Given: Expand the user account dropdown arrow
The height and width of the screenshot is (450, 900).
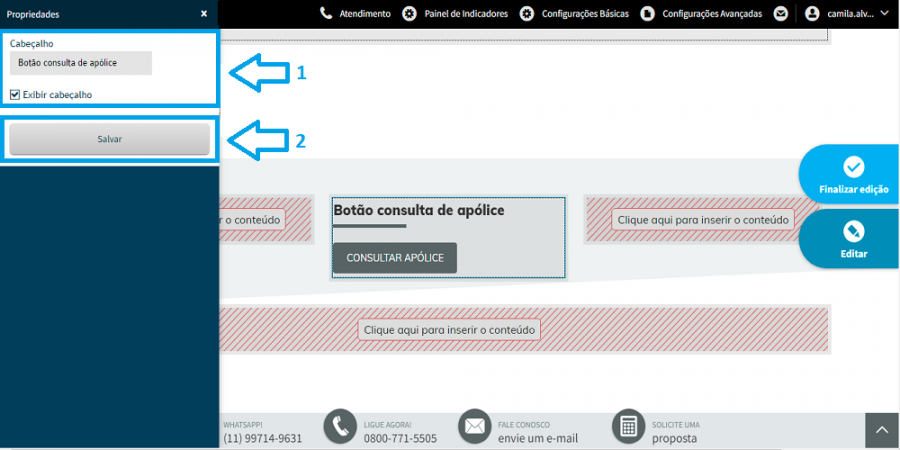Looking at the screenshot, I should point(884,14).
